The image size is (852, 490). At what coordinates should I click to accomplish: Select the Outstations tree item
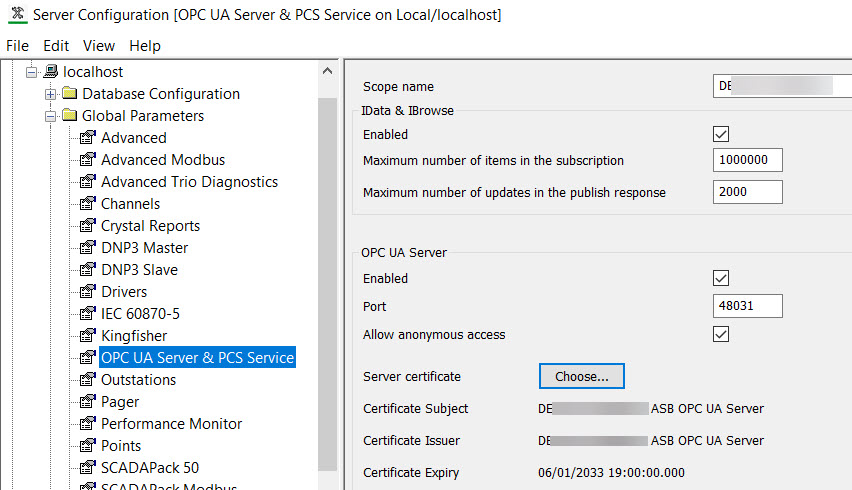(139, 380)
